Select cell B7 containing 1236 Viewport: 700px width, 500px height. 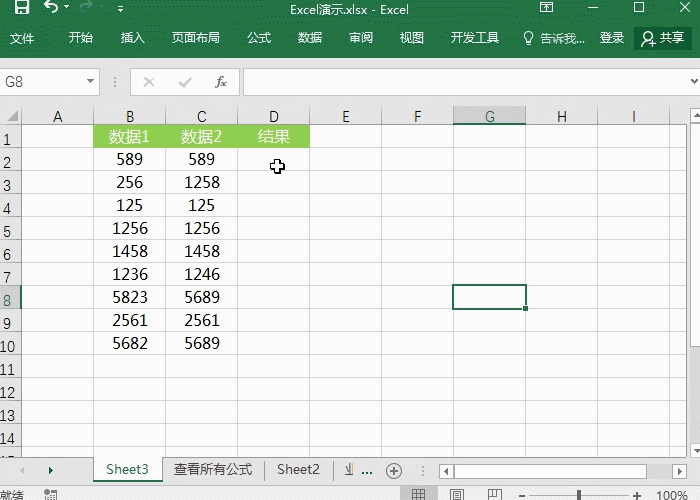[x=129, y=274]
